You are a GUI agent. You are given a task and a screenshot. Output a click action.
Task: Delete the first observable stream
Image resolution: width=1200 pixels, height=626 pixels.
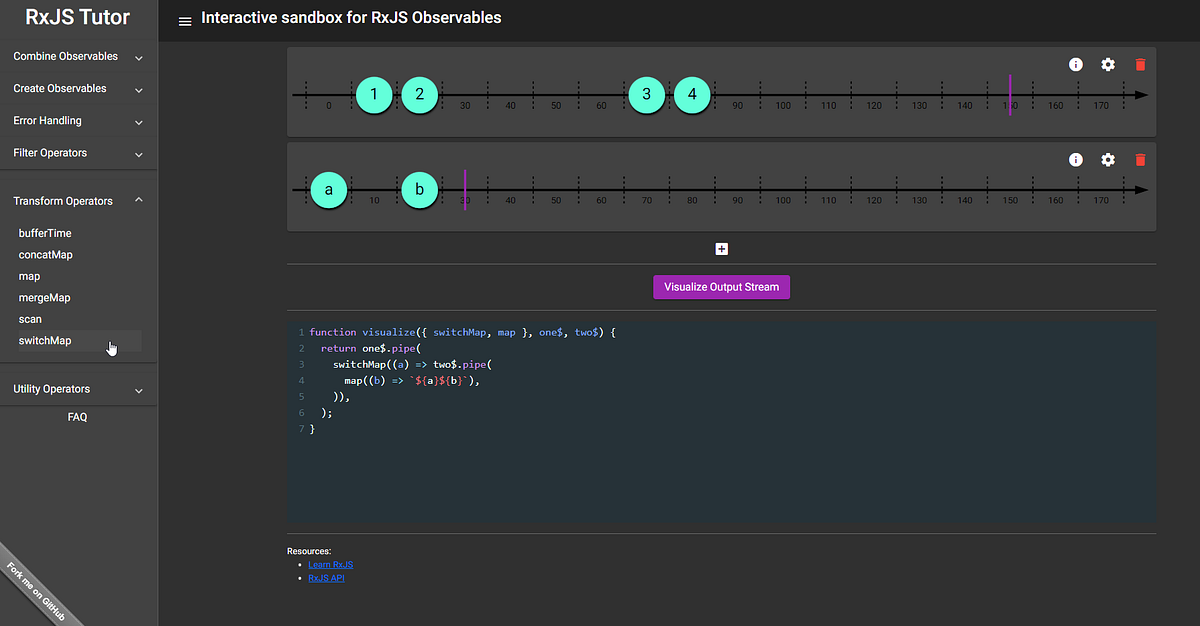pos(1140,64)
